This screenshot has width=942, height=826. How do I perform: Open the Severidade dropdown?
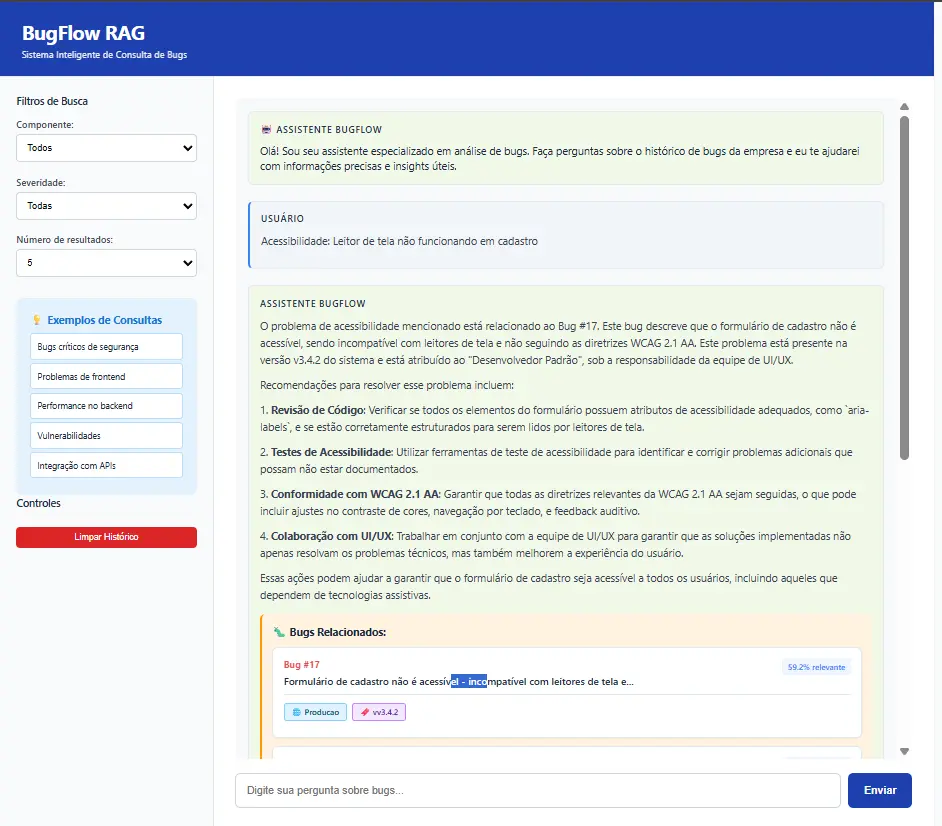(106, 205)
